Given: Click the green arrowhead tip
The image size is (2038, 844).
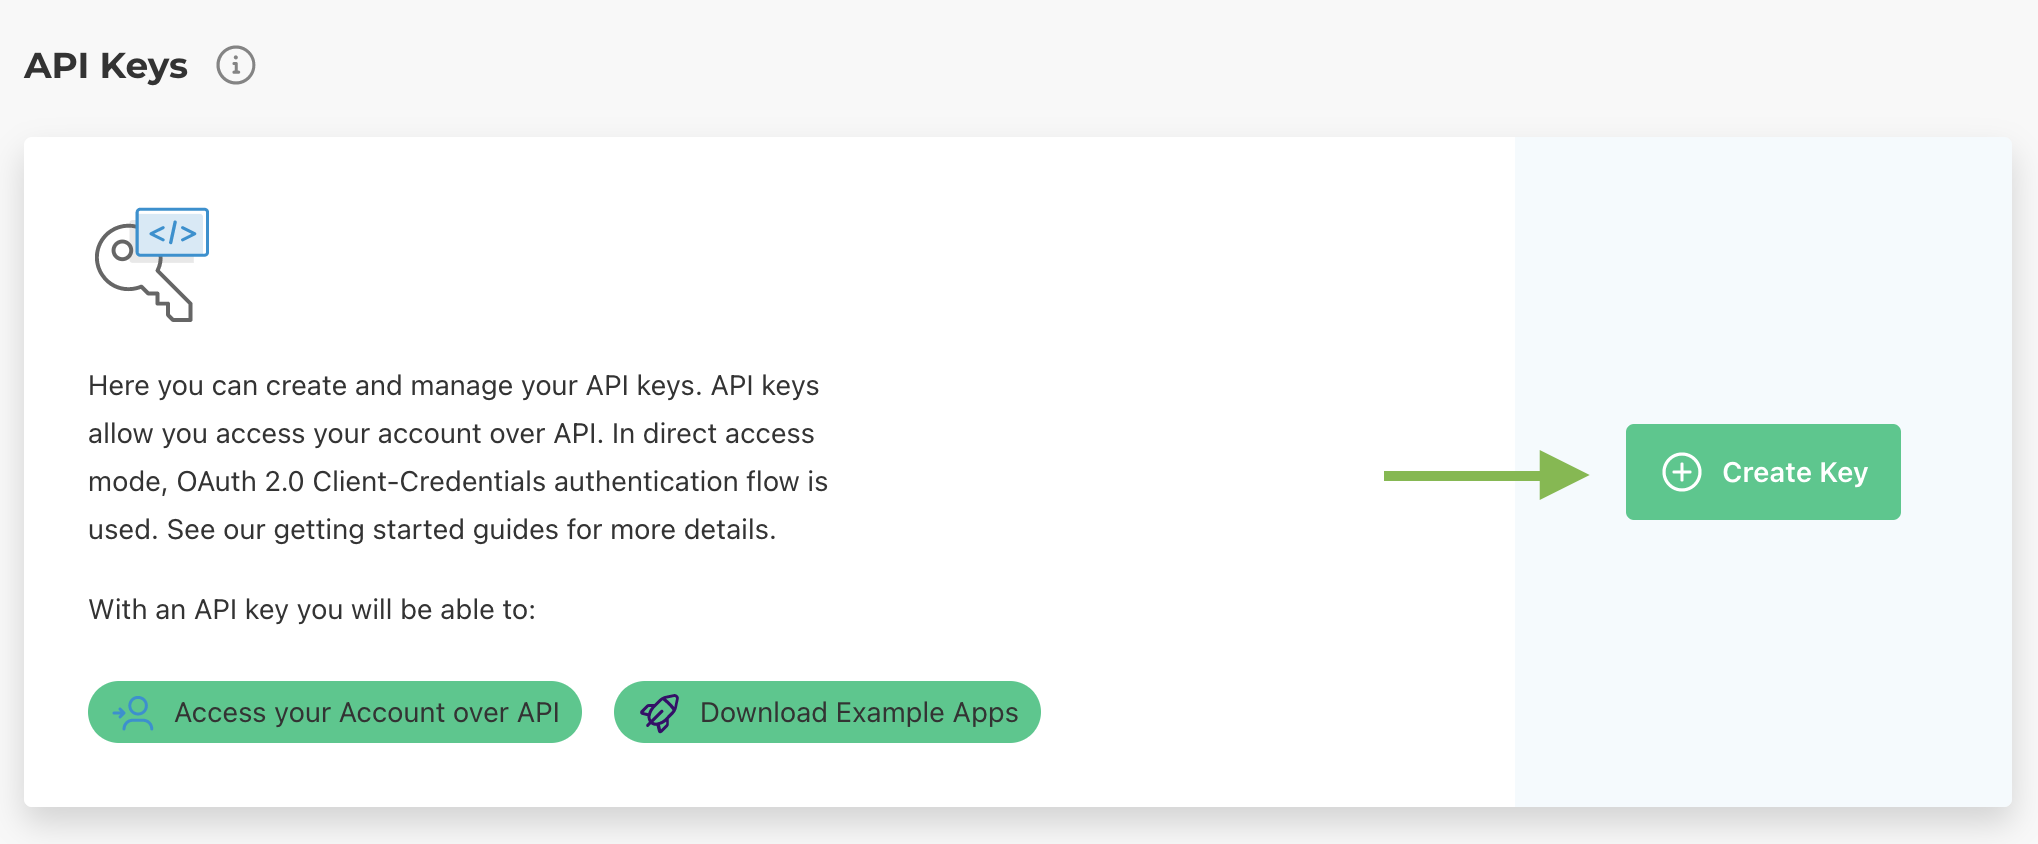Looking at the screenshot, I should coord(1578,475).
